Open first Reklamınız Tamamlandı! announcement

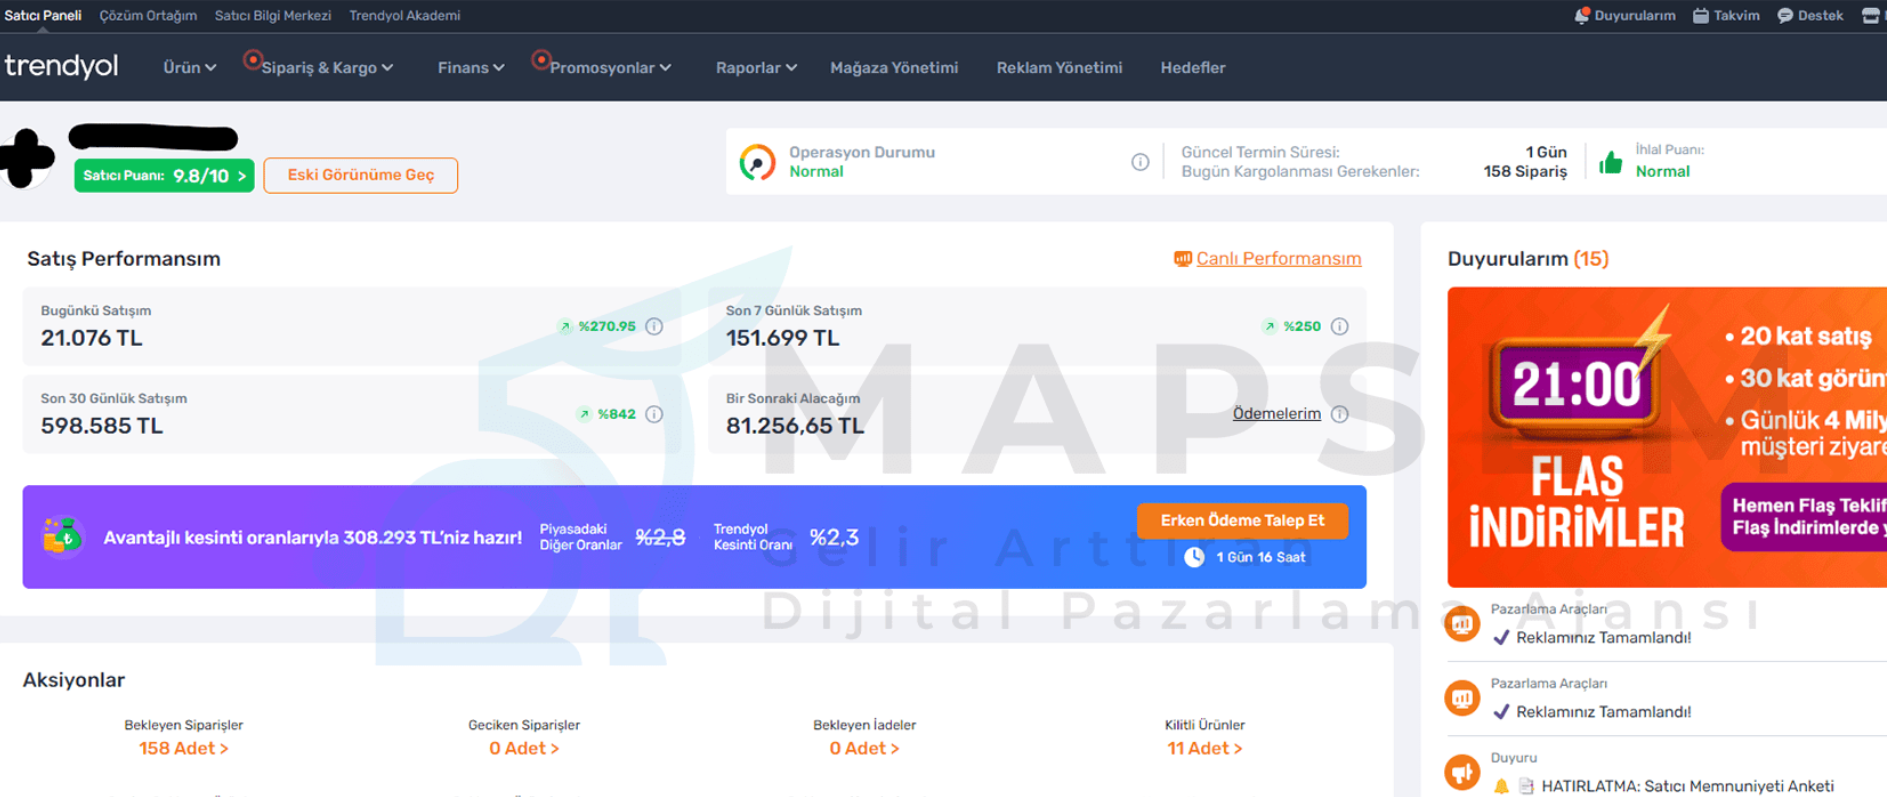1603,637
